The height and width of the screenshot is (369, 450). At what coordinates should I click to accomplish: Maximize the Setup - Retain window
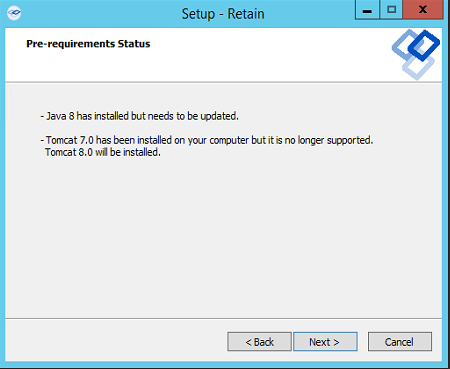click(x=391, y=10)
